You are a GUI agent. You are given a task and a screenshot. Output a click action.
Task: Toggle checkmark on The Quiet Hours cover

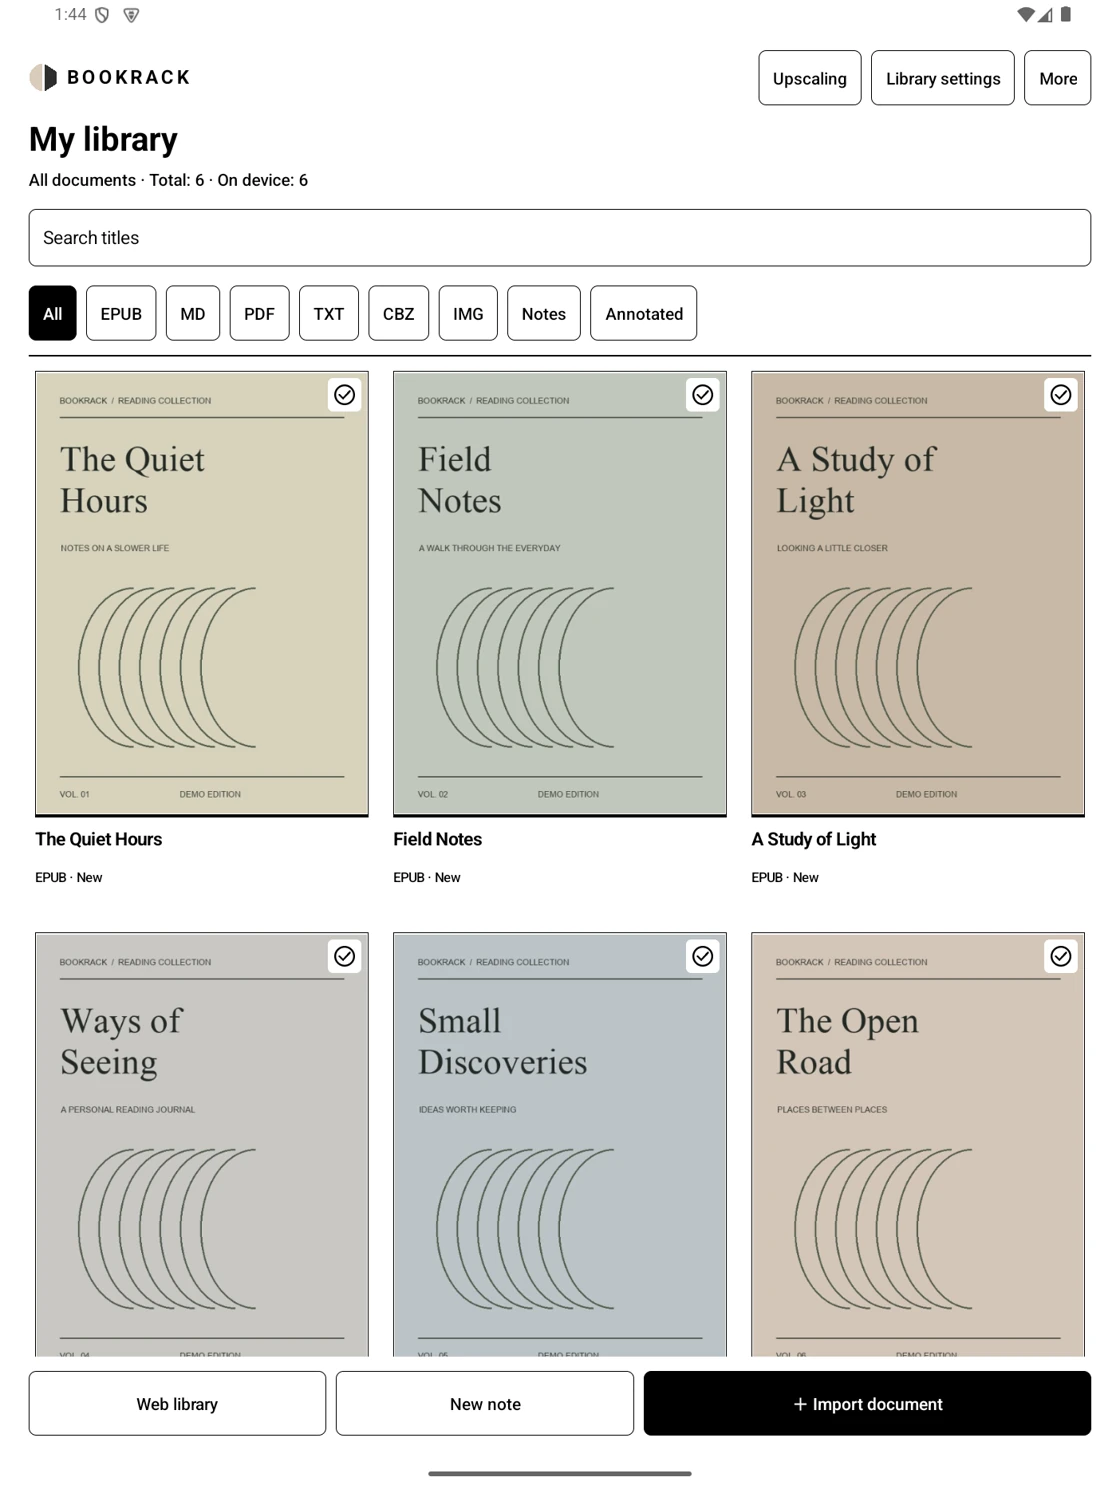pos(345,395)
